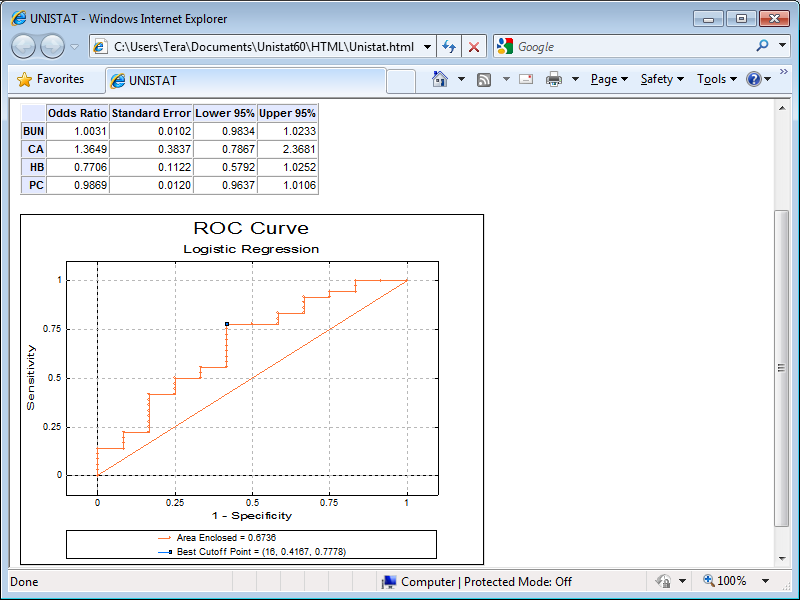Click the BUN row label

click(33, 131)
